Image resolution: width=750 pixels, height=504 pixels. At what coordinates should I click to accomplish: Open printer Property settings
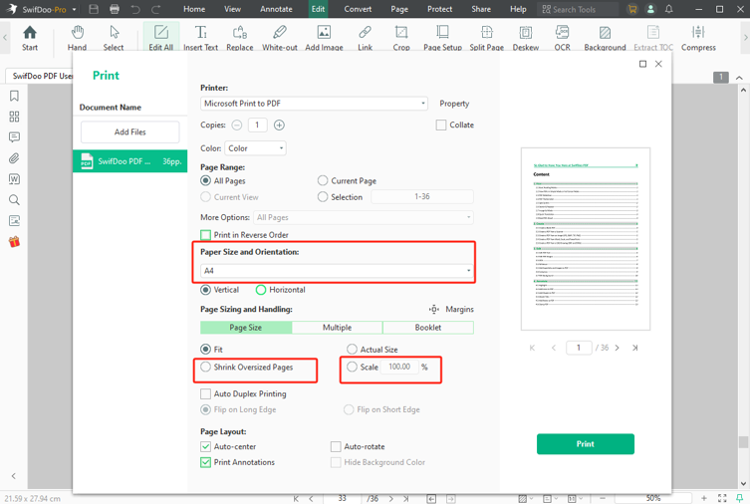pyautogui.click(x=454, y=103)
